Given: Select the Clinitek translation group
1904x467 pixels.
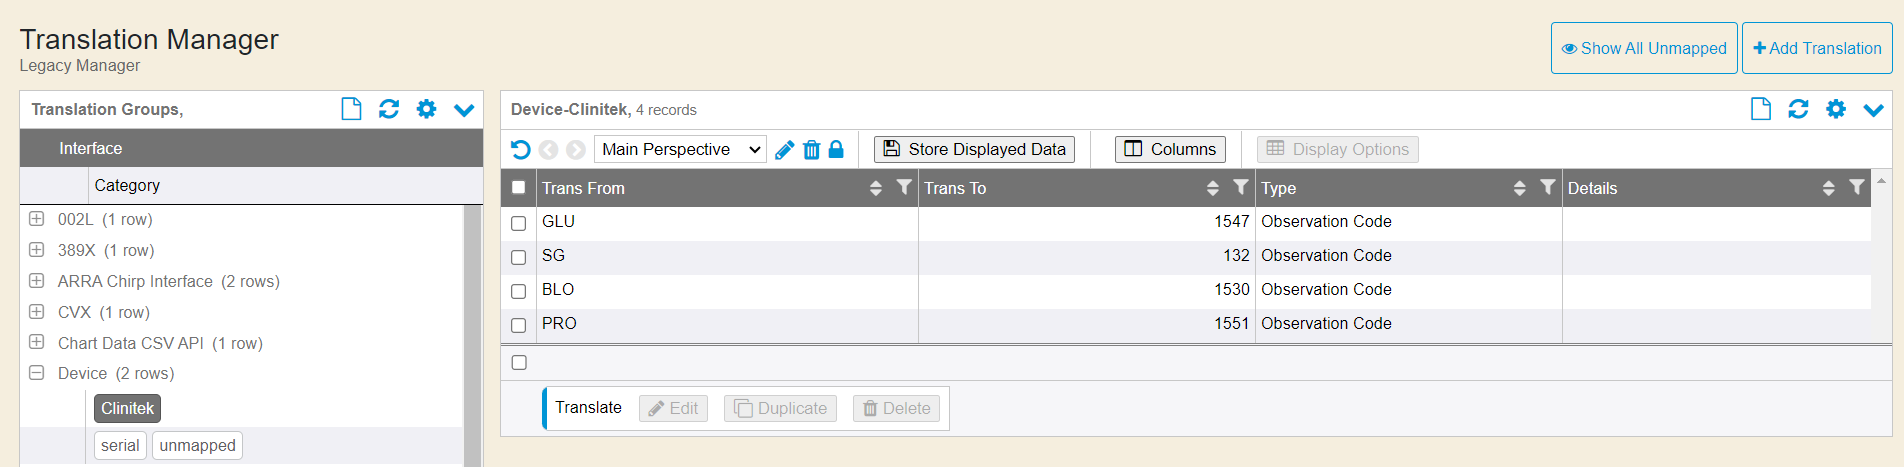Looking at the screenshot, I should [127, 408].
